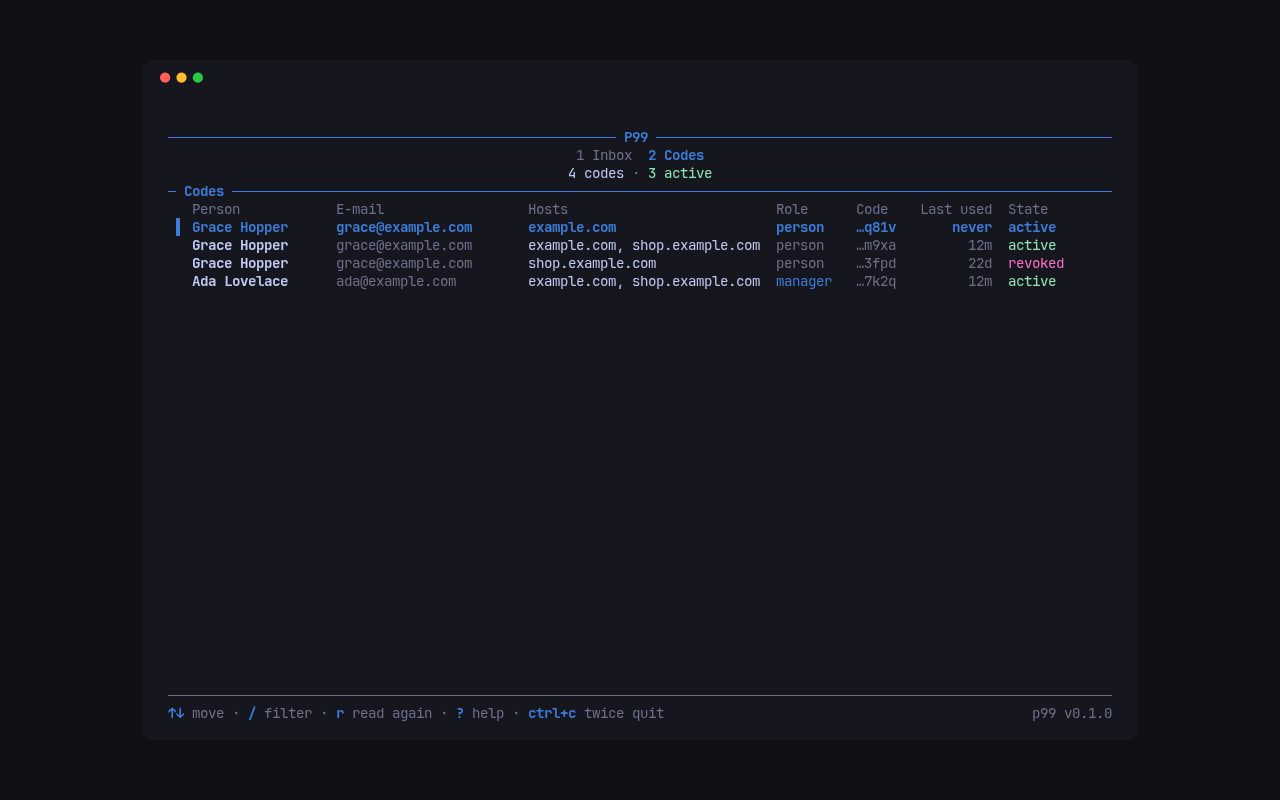Click the Codes panel heading
This screenshot has width=1280, height=800.
204,192
